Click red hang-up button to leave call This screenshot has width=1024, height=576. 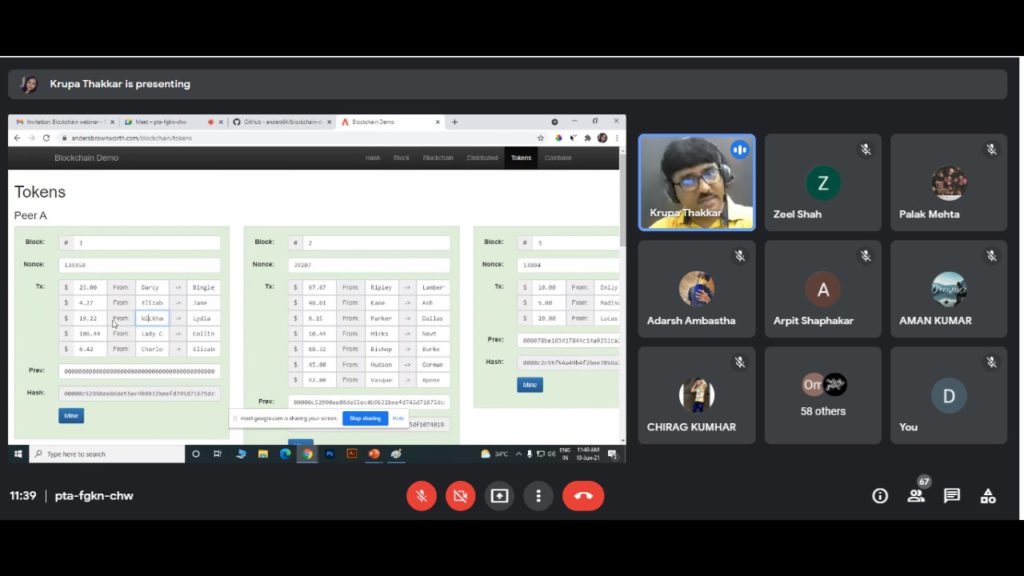coord(583,496)
